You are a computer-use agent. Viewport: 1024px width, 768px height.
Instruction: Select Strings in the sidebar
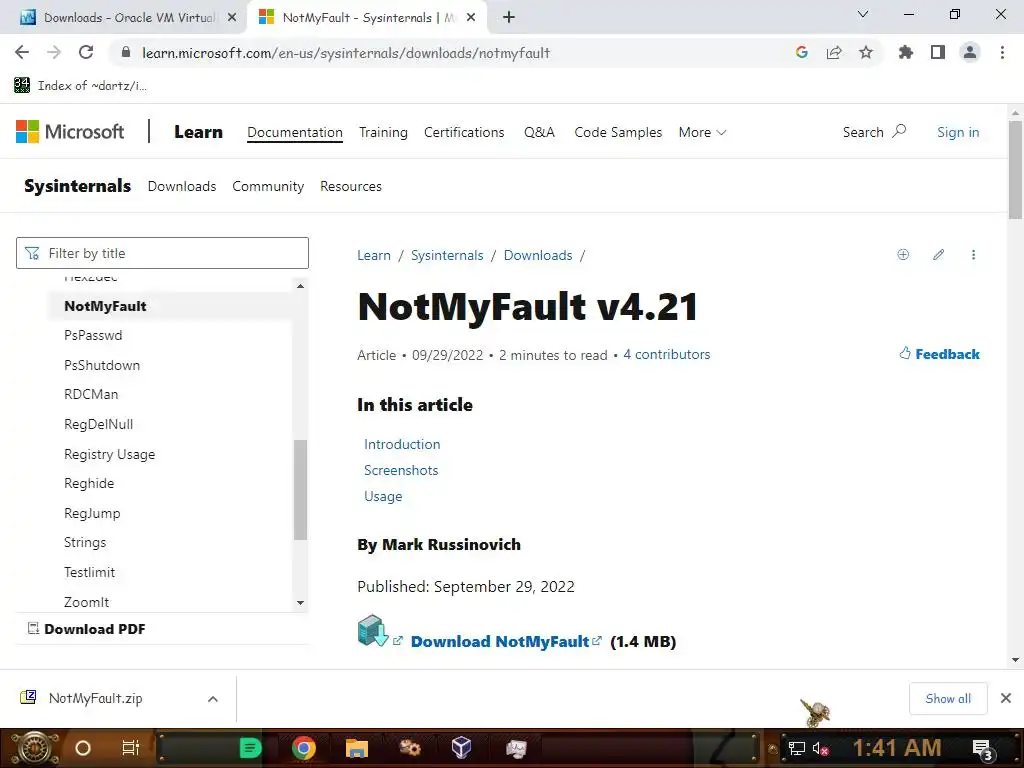pos(85,542)
